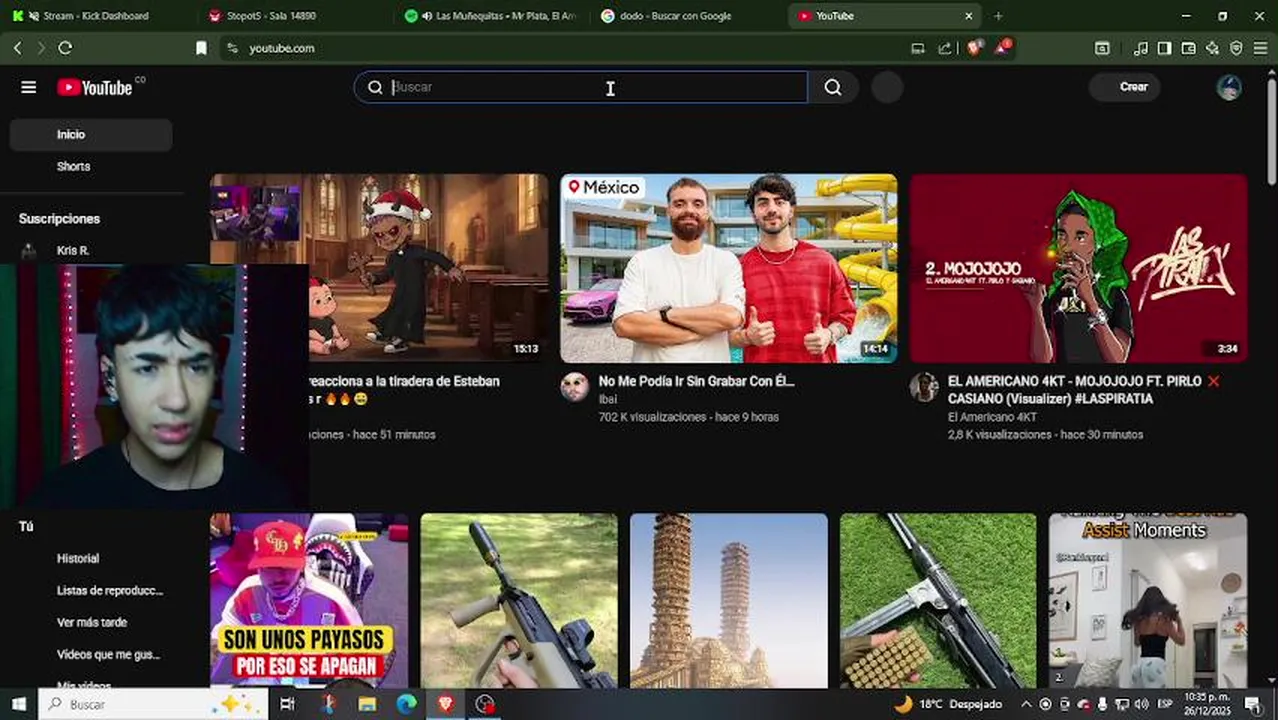Open the Brave playlist music note icon

click(x=1141, y=48)
